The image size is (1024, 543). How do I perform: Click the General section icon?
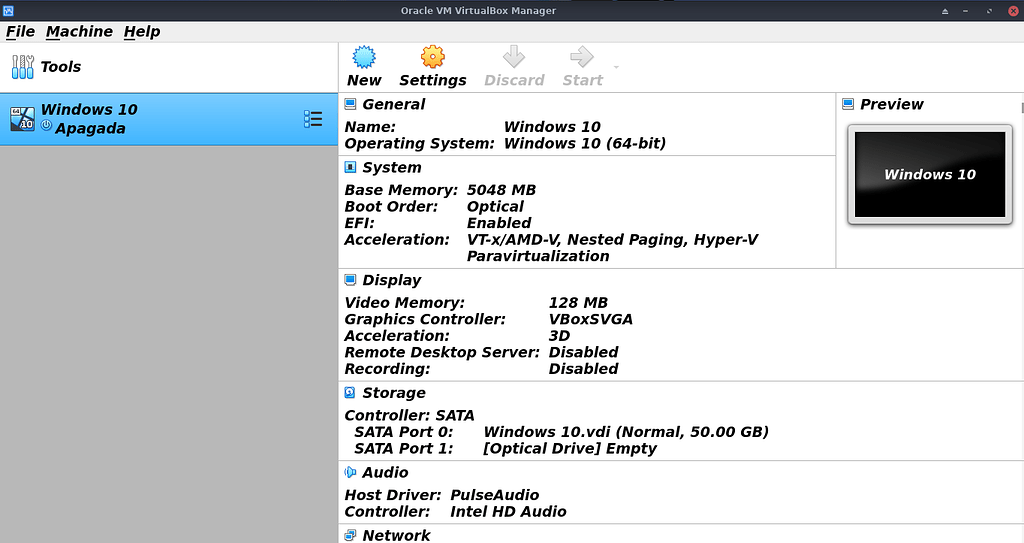coord(351,104)
